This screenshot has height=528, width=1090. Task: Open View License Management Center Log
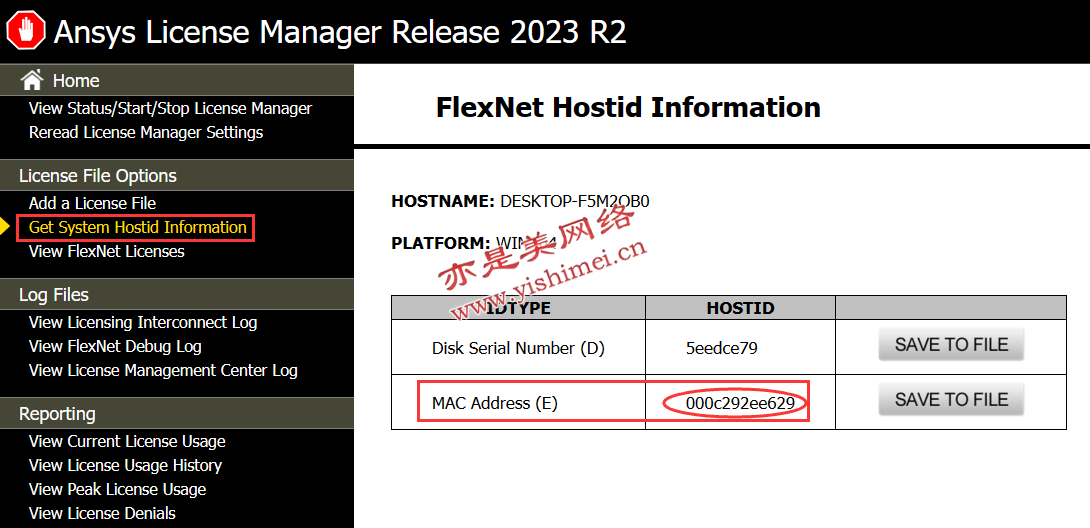[x=163, y=370]
